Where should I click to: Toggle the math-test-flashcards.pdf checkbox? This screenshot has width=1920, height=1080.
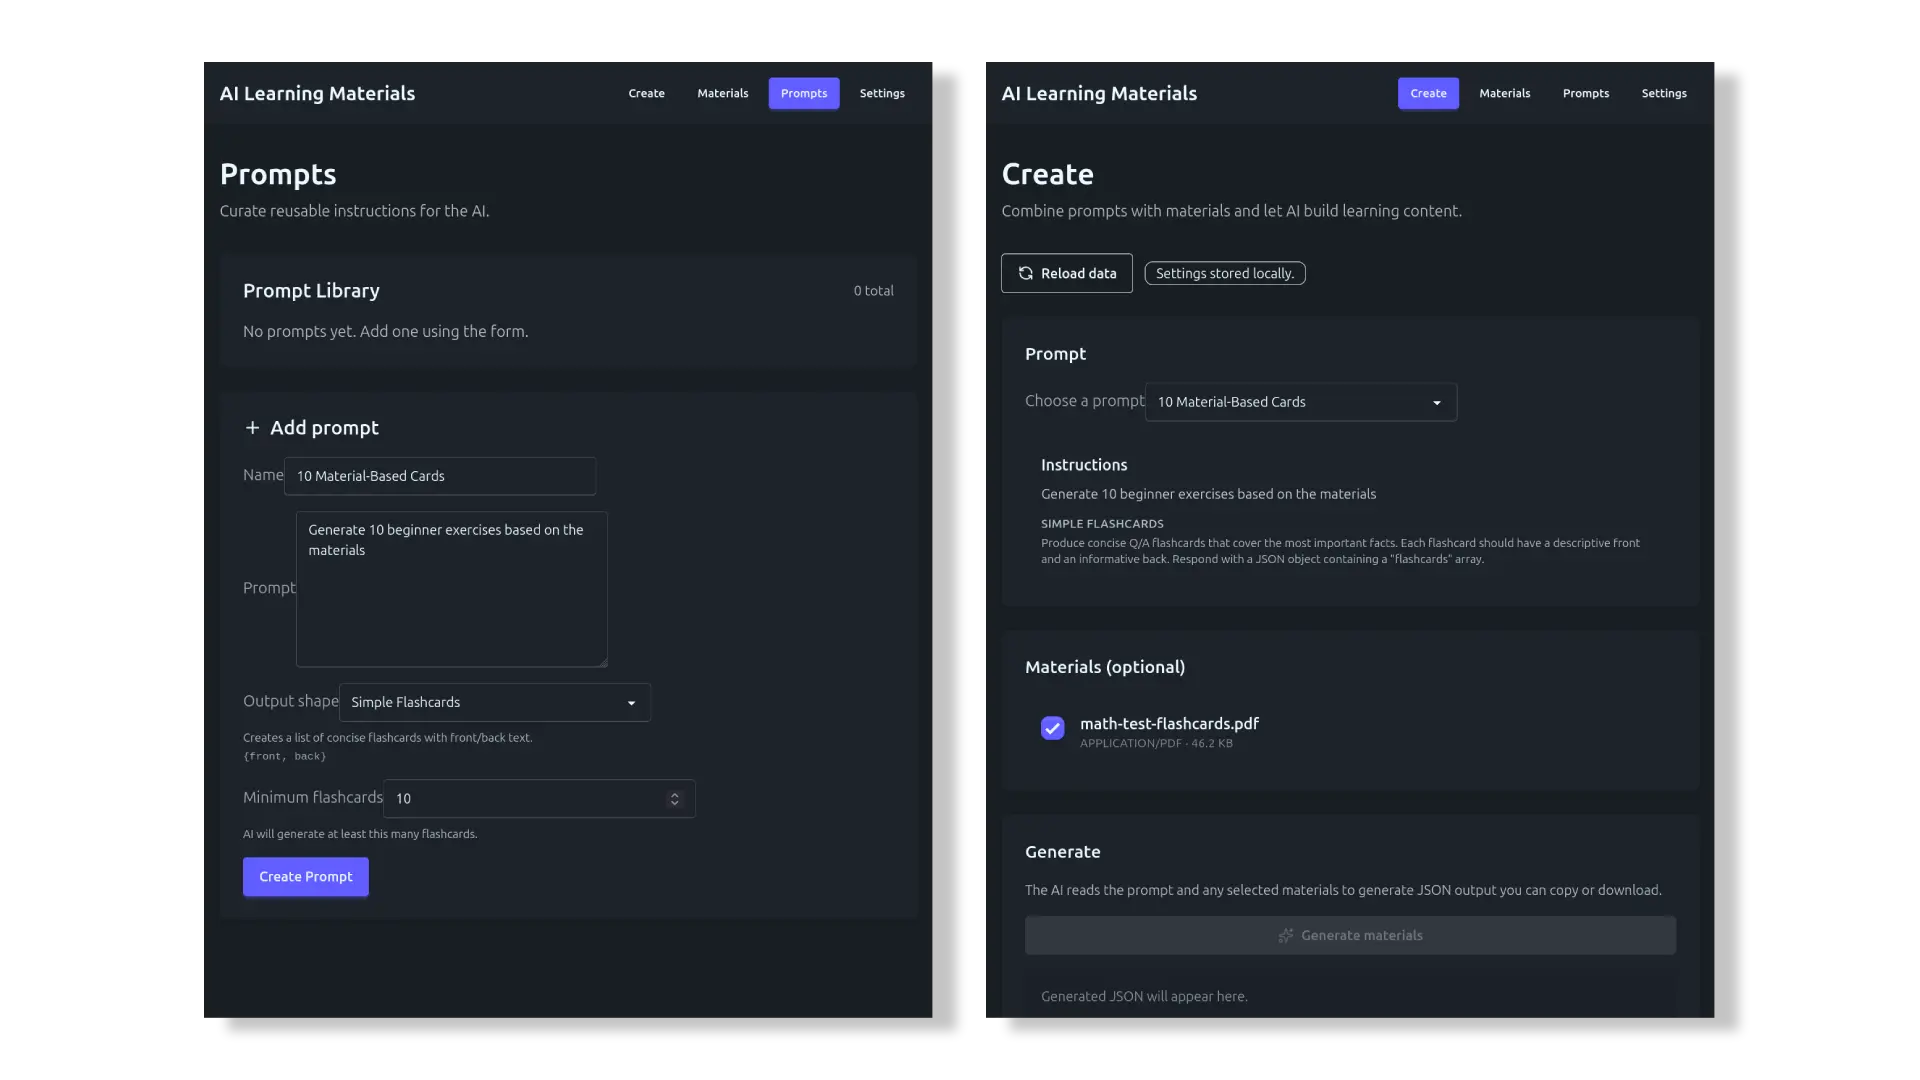[1052, 728]
